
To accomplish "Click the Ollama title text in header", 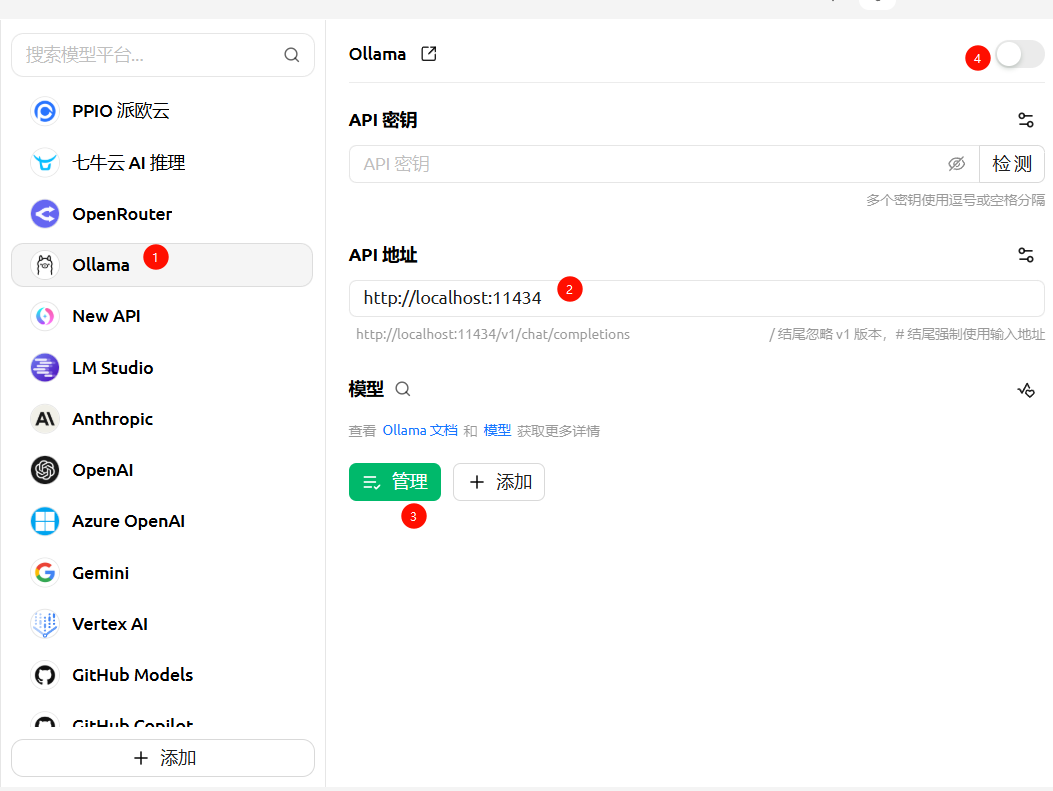I will tap(377, 54).
